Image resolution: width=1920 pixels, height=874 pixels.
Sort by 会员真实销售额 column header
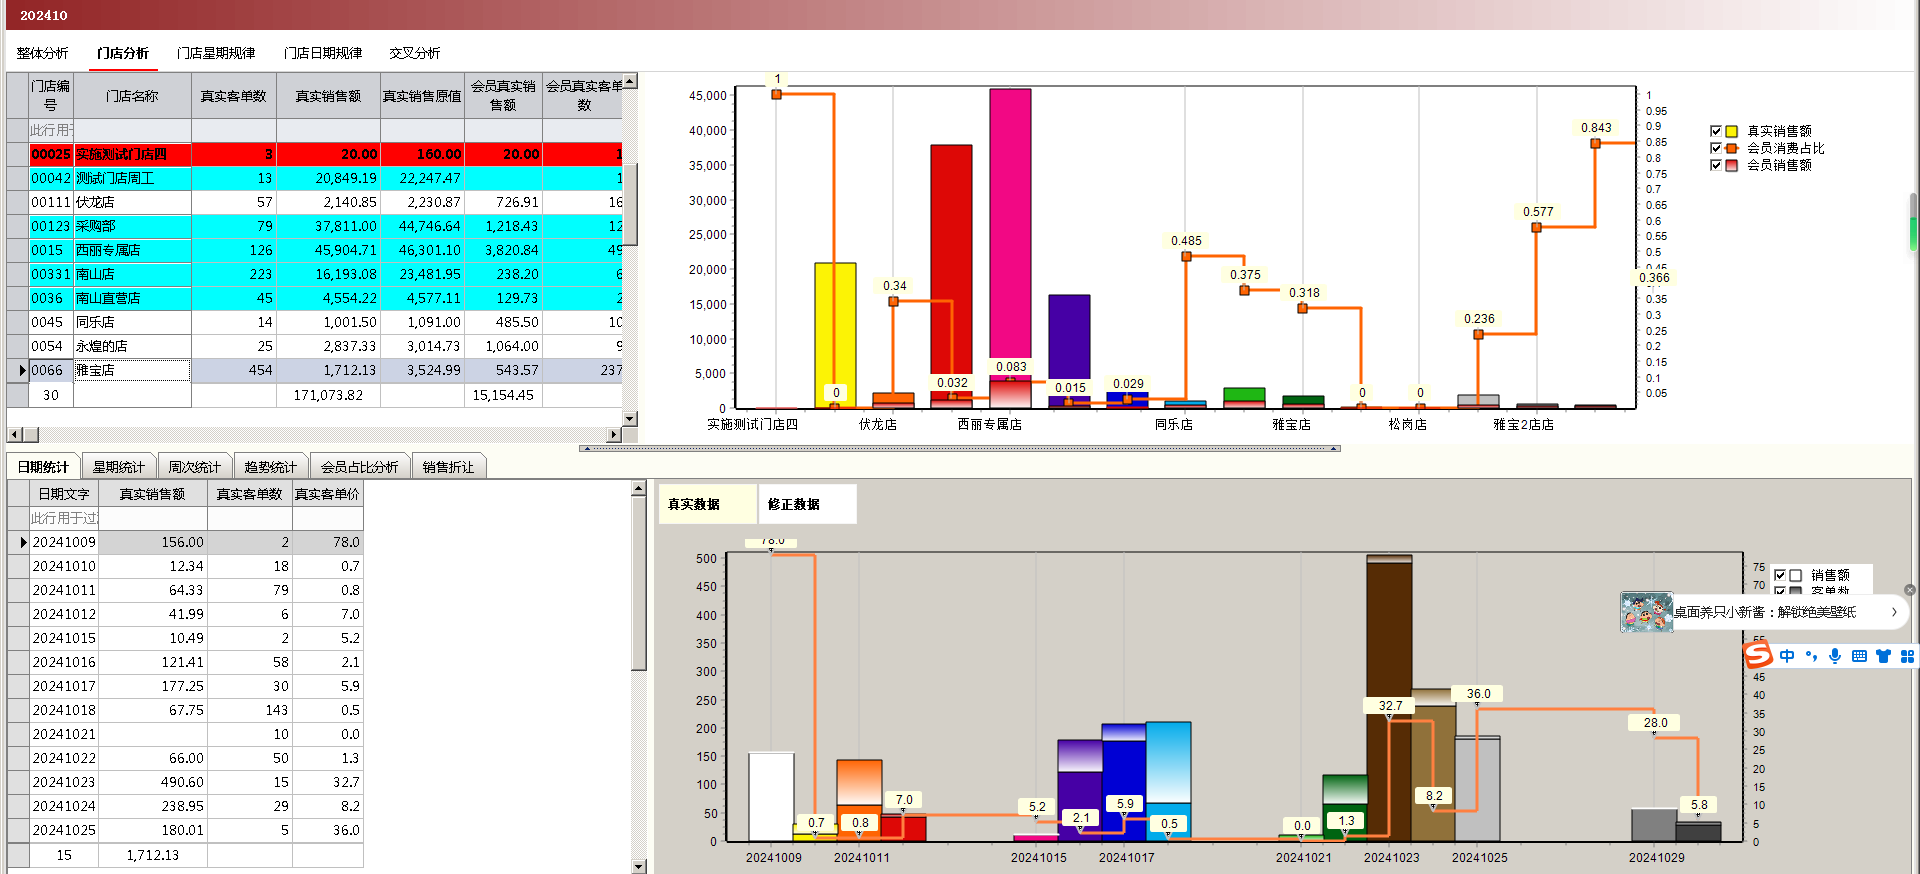click(503, 96)
